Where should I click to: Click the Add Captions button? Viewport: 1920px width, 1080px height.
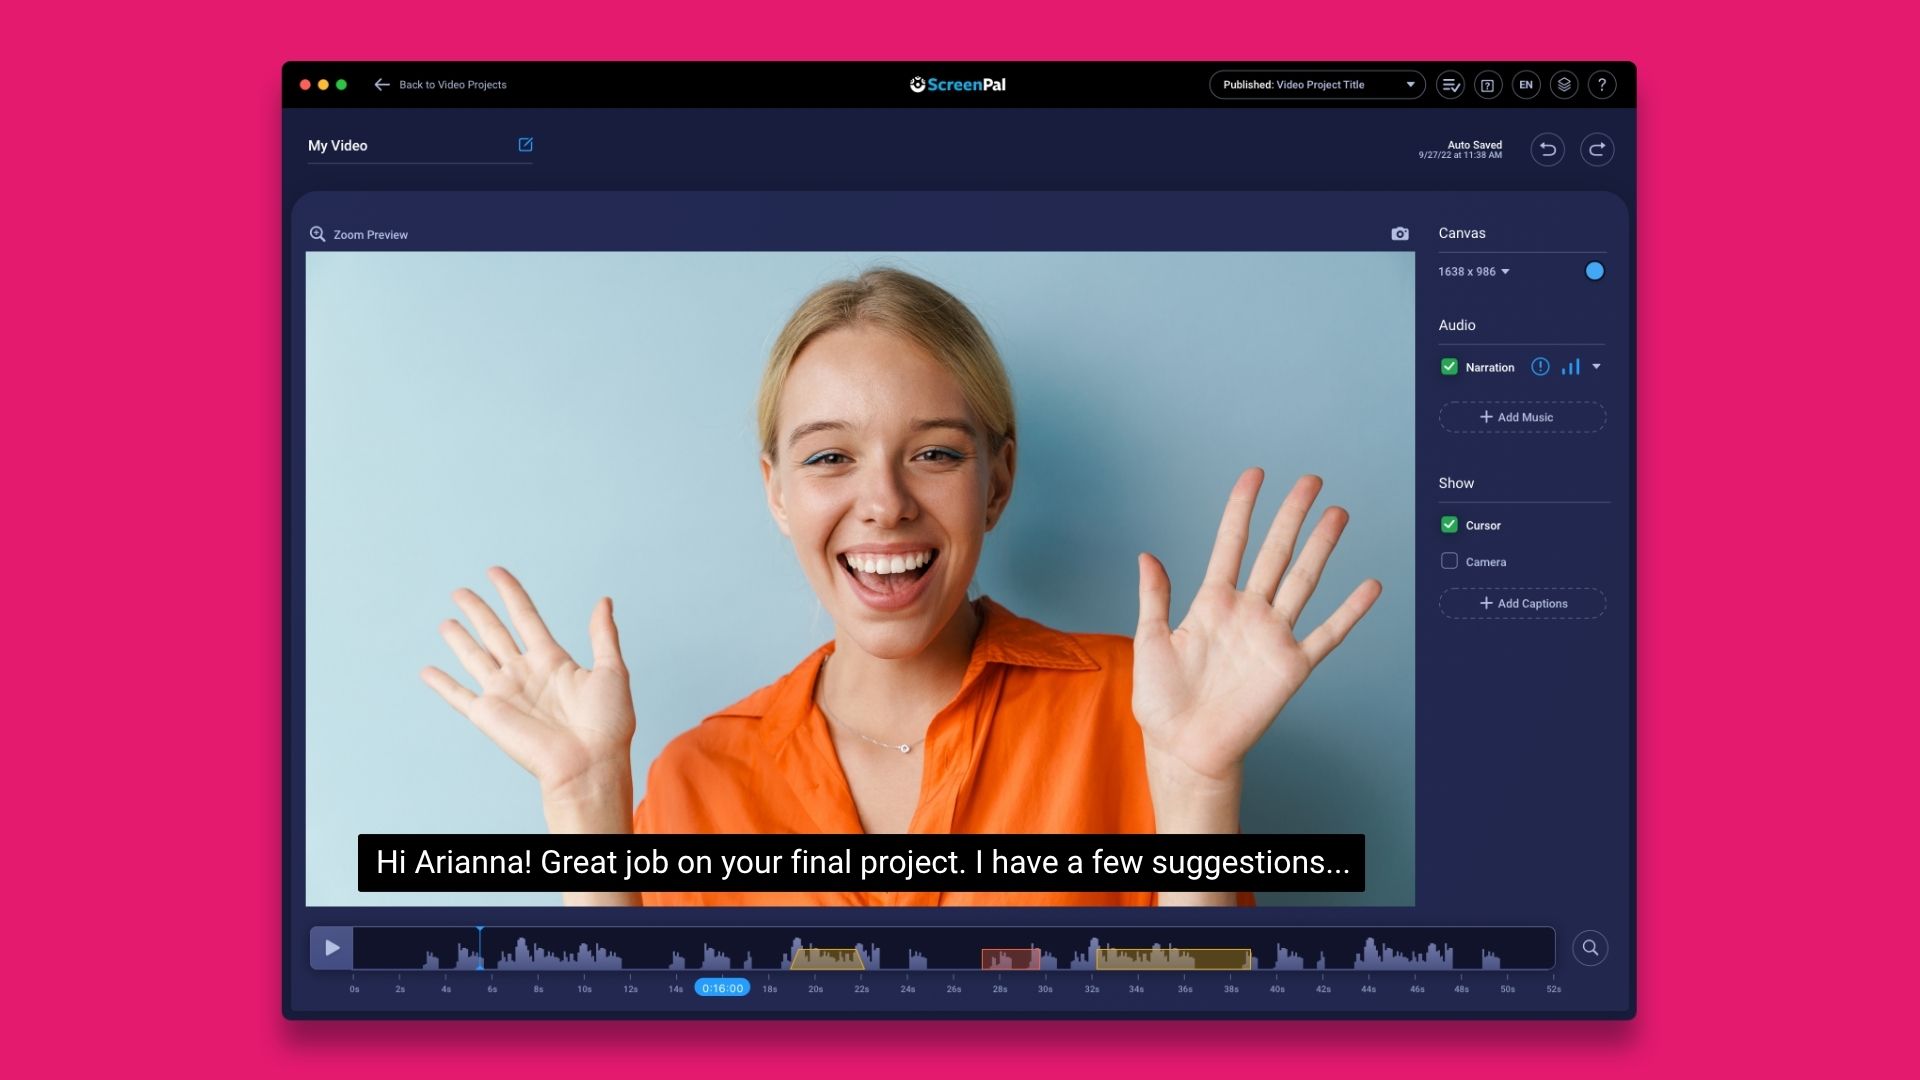pyautogui.click(x=1522, y=603)
